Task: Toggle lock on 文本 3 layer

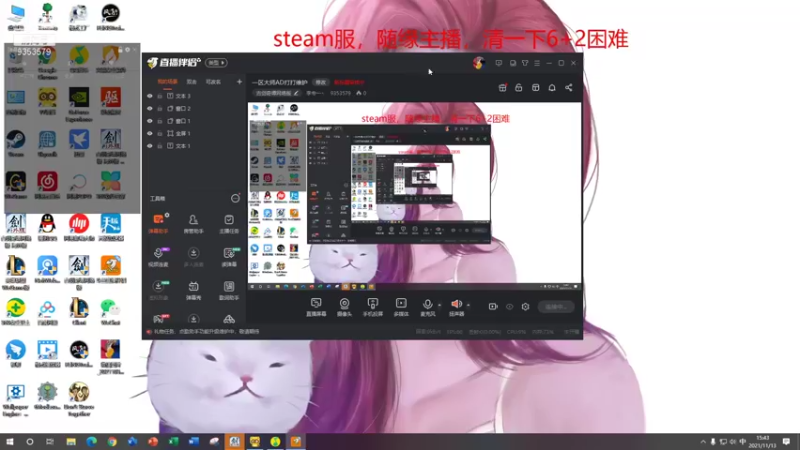Action: (x=160, y=96)
